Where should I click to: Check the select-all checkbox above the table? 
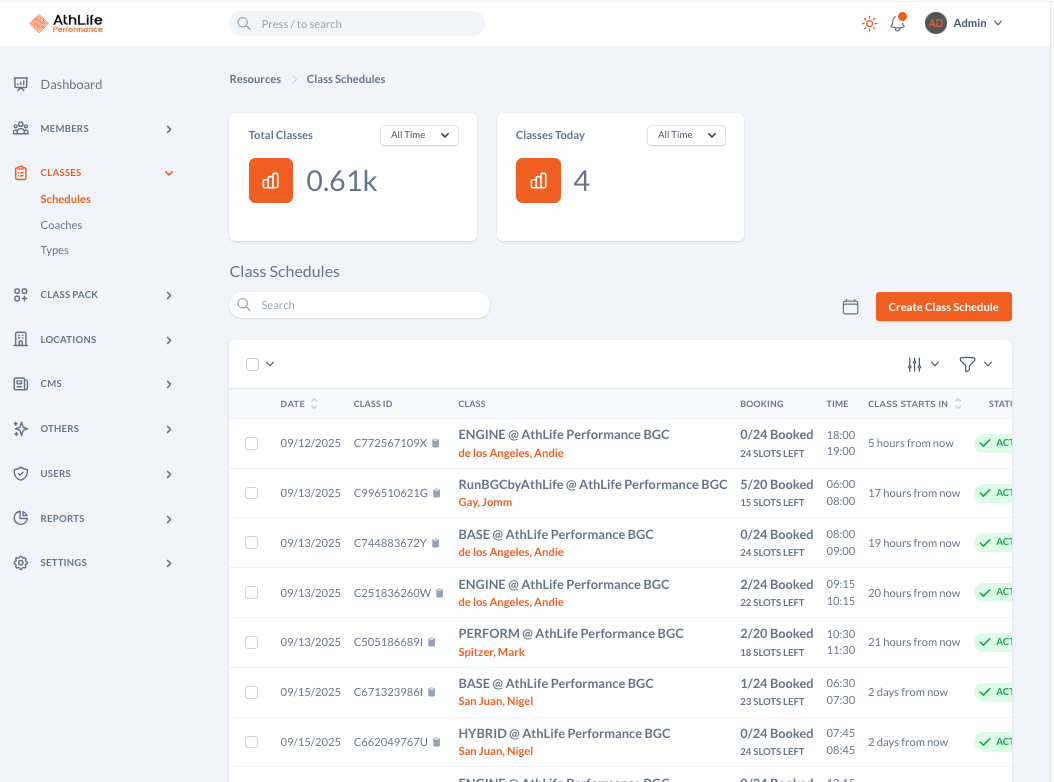tap(251, 364)
